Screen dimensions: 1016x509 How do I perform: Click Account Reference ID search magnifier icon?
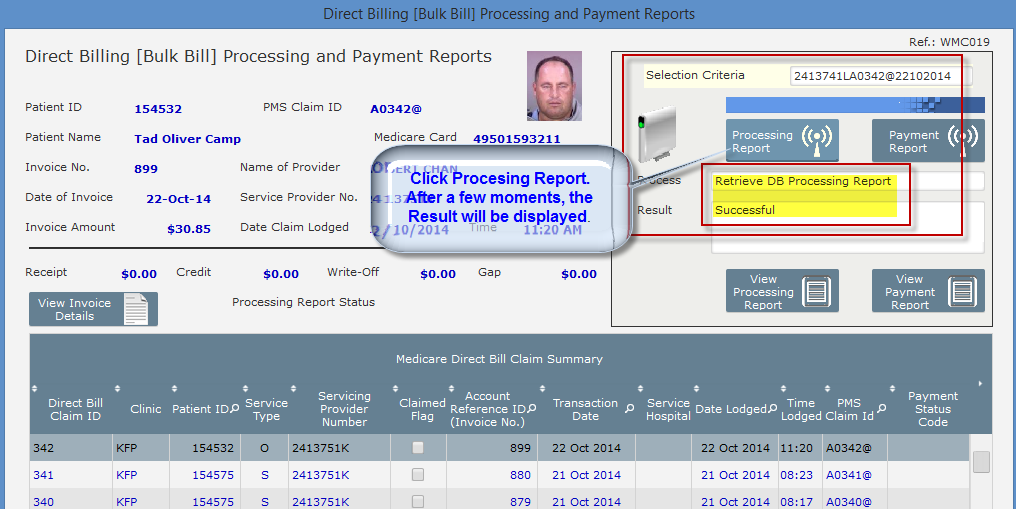point(532,409)
